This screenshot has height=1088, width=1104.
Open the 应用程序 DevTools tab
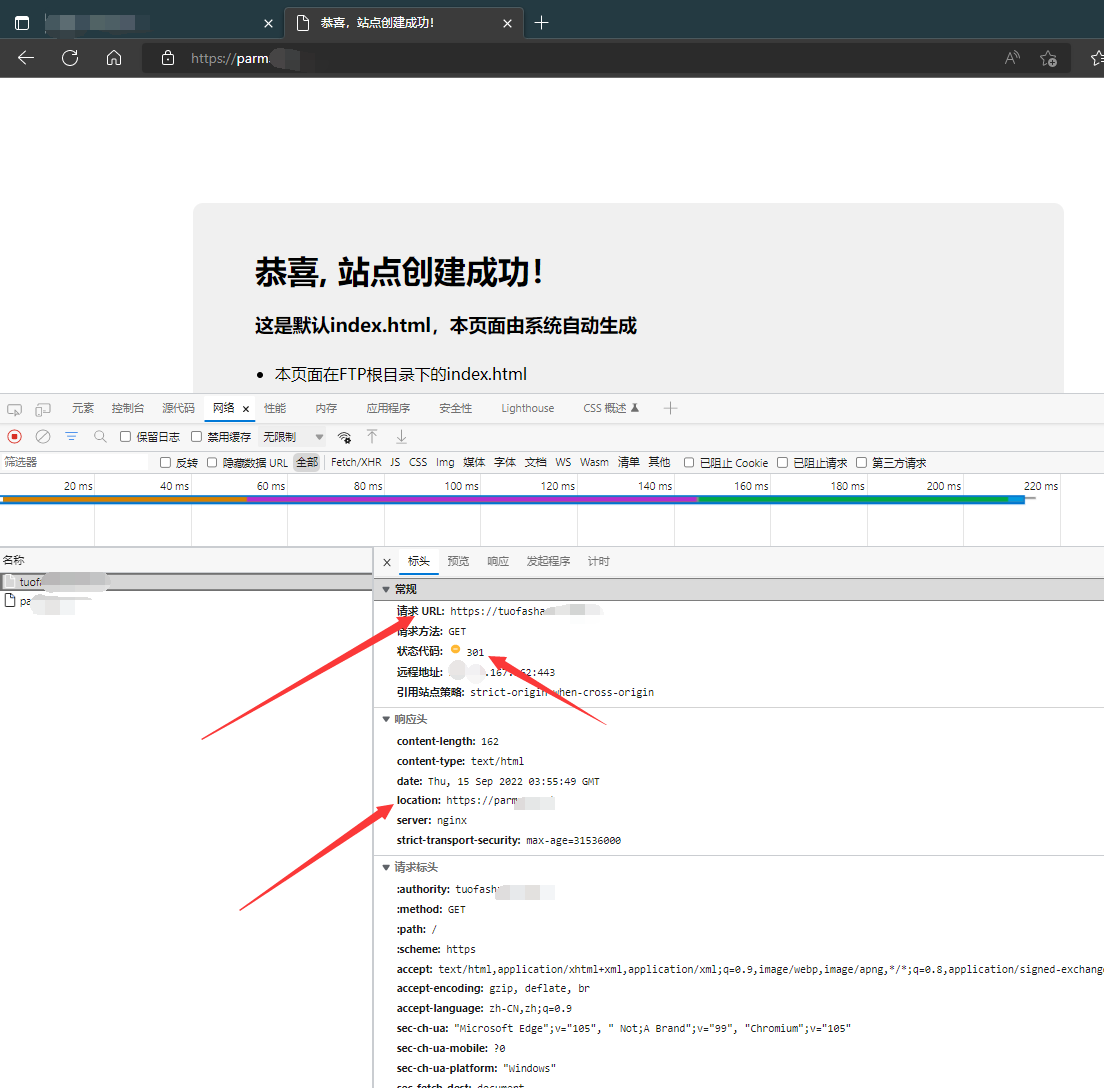click(x=388, y=408)
